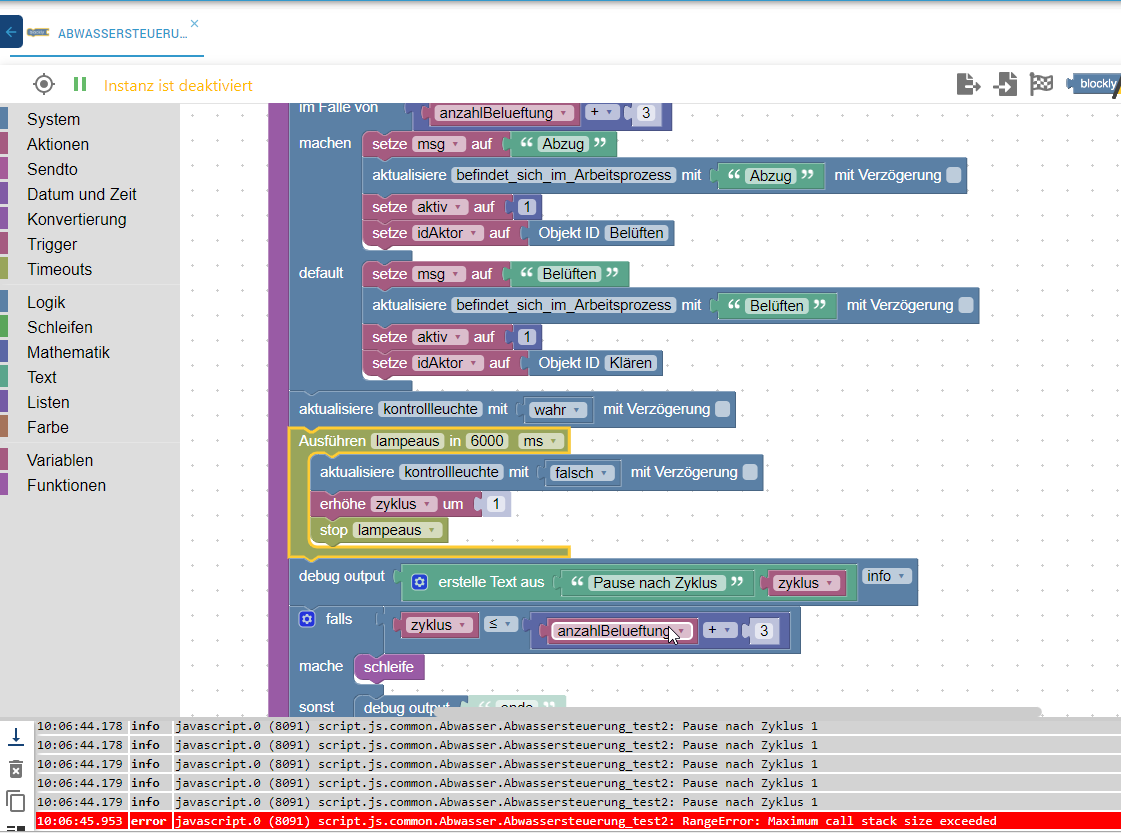This screenshot has height=833, width=1121.
Task: Open the Aktionen toolbox category
Action: point(58,144)
